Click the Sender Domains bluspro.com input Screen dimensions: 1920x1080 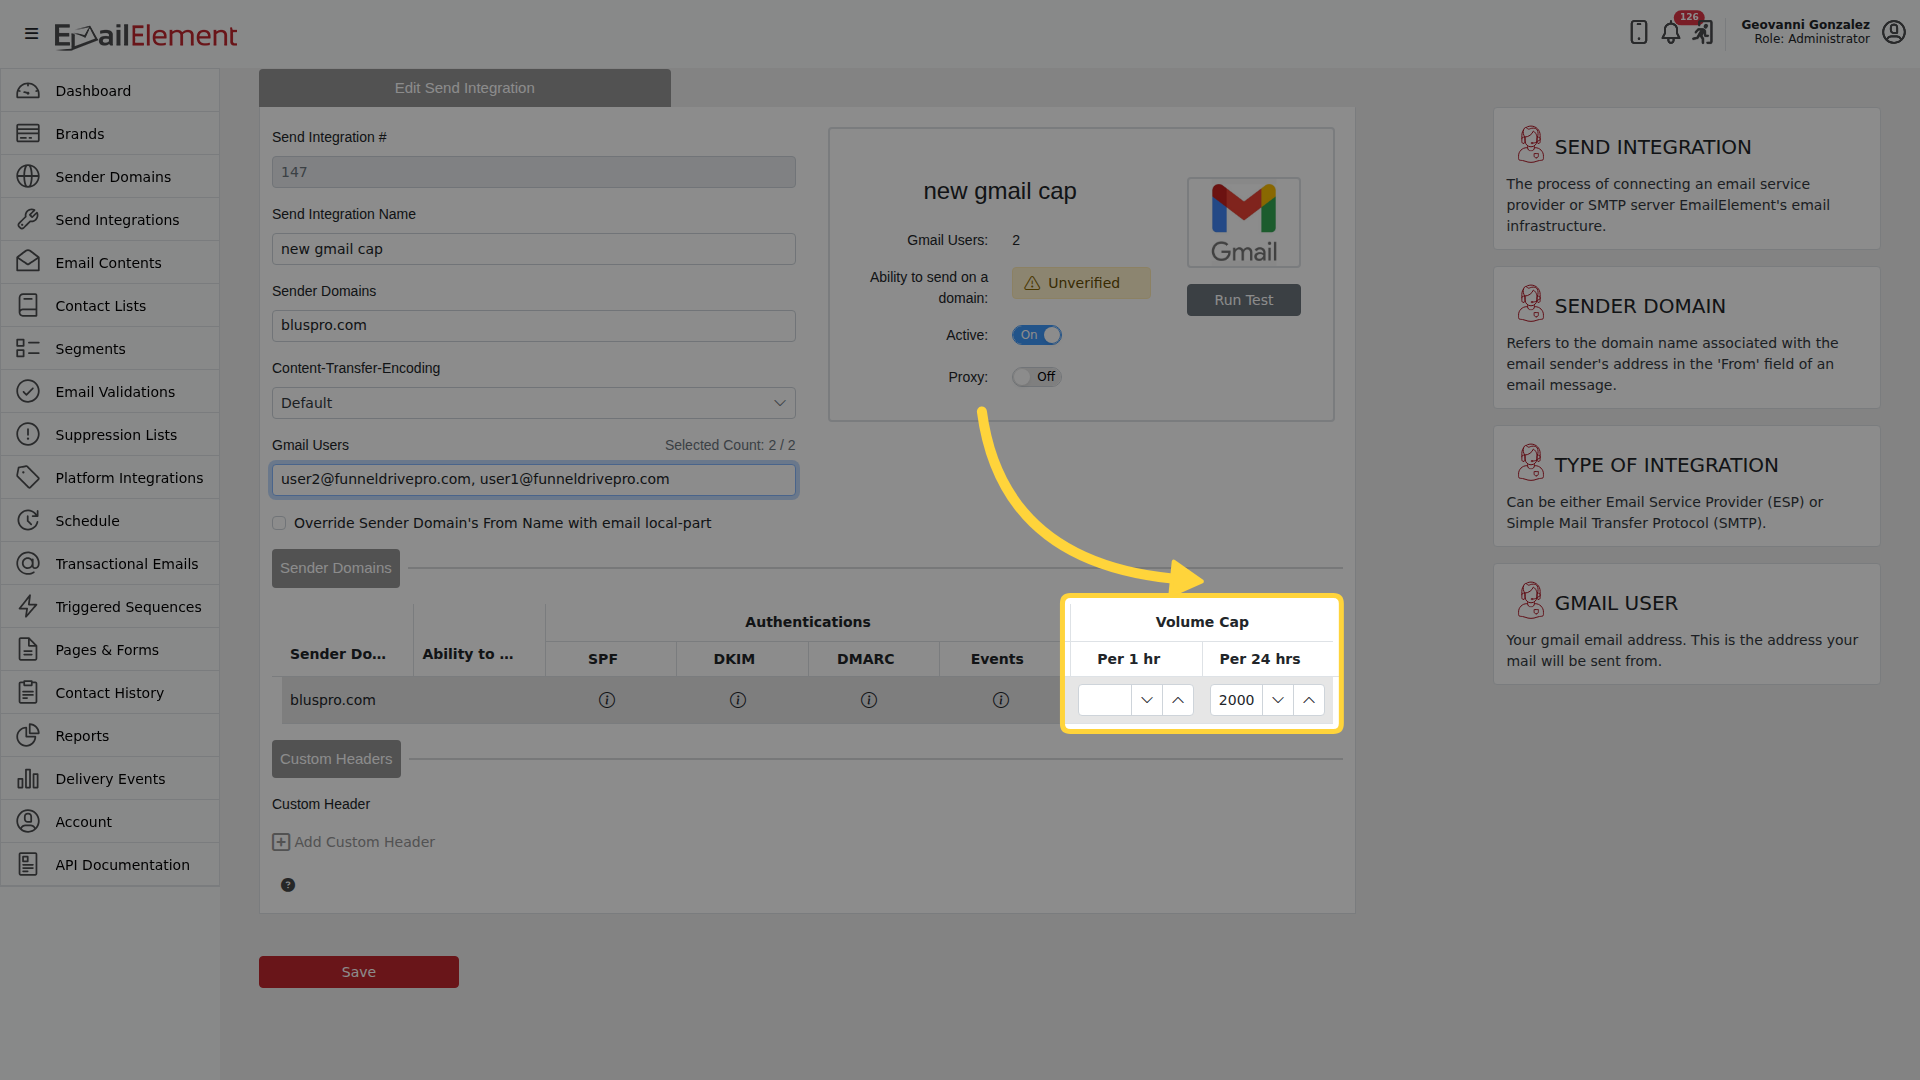[534, 326]
